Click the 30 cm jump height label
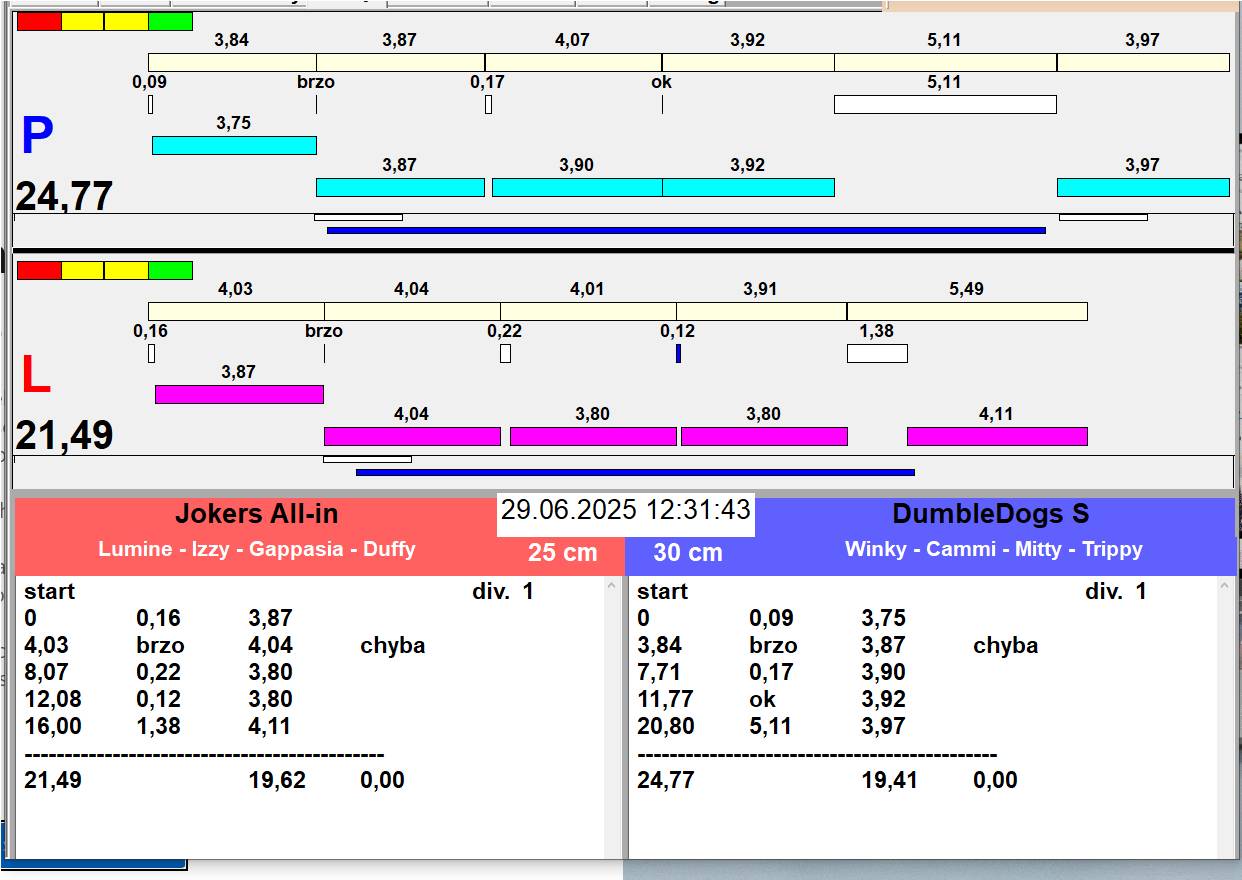The height and width of the screenshot is (880, 1242). tap(688, 552)
